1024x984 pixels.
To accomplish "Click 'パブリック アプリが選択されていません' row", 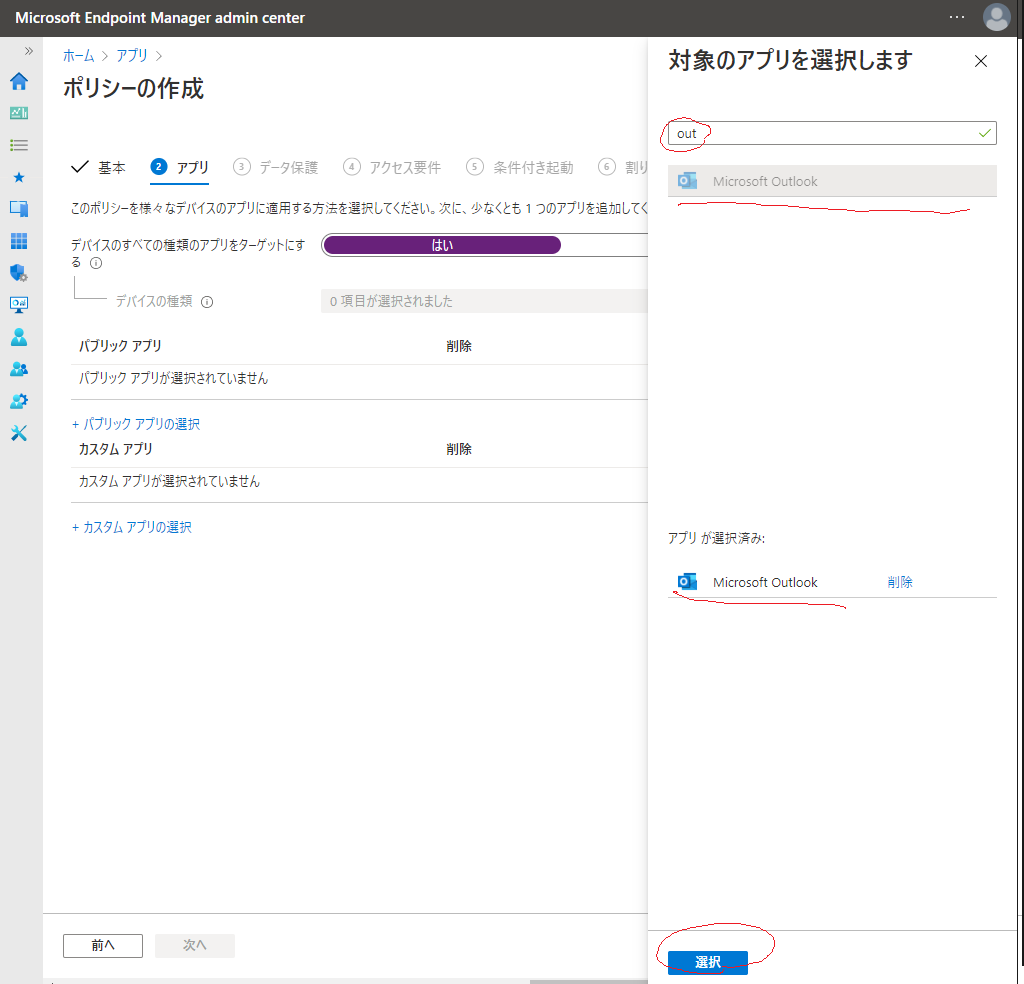I will pos(359,379).
